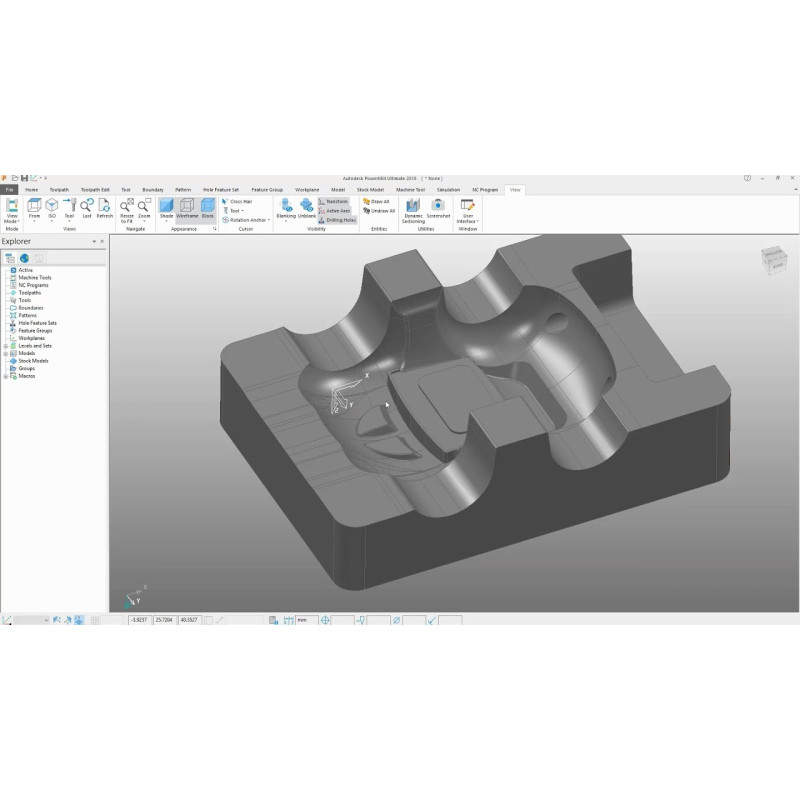Select Toolpaths in Explorer tree
800x800 pixels.
[x=29, y=292]
